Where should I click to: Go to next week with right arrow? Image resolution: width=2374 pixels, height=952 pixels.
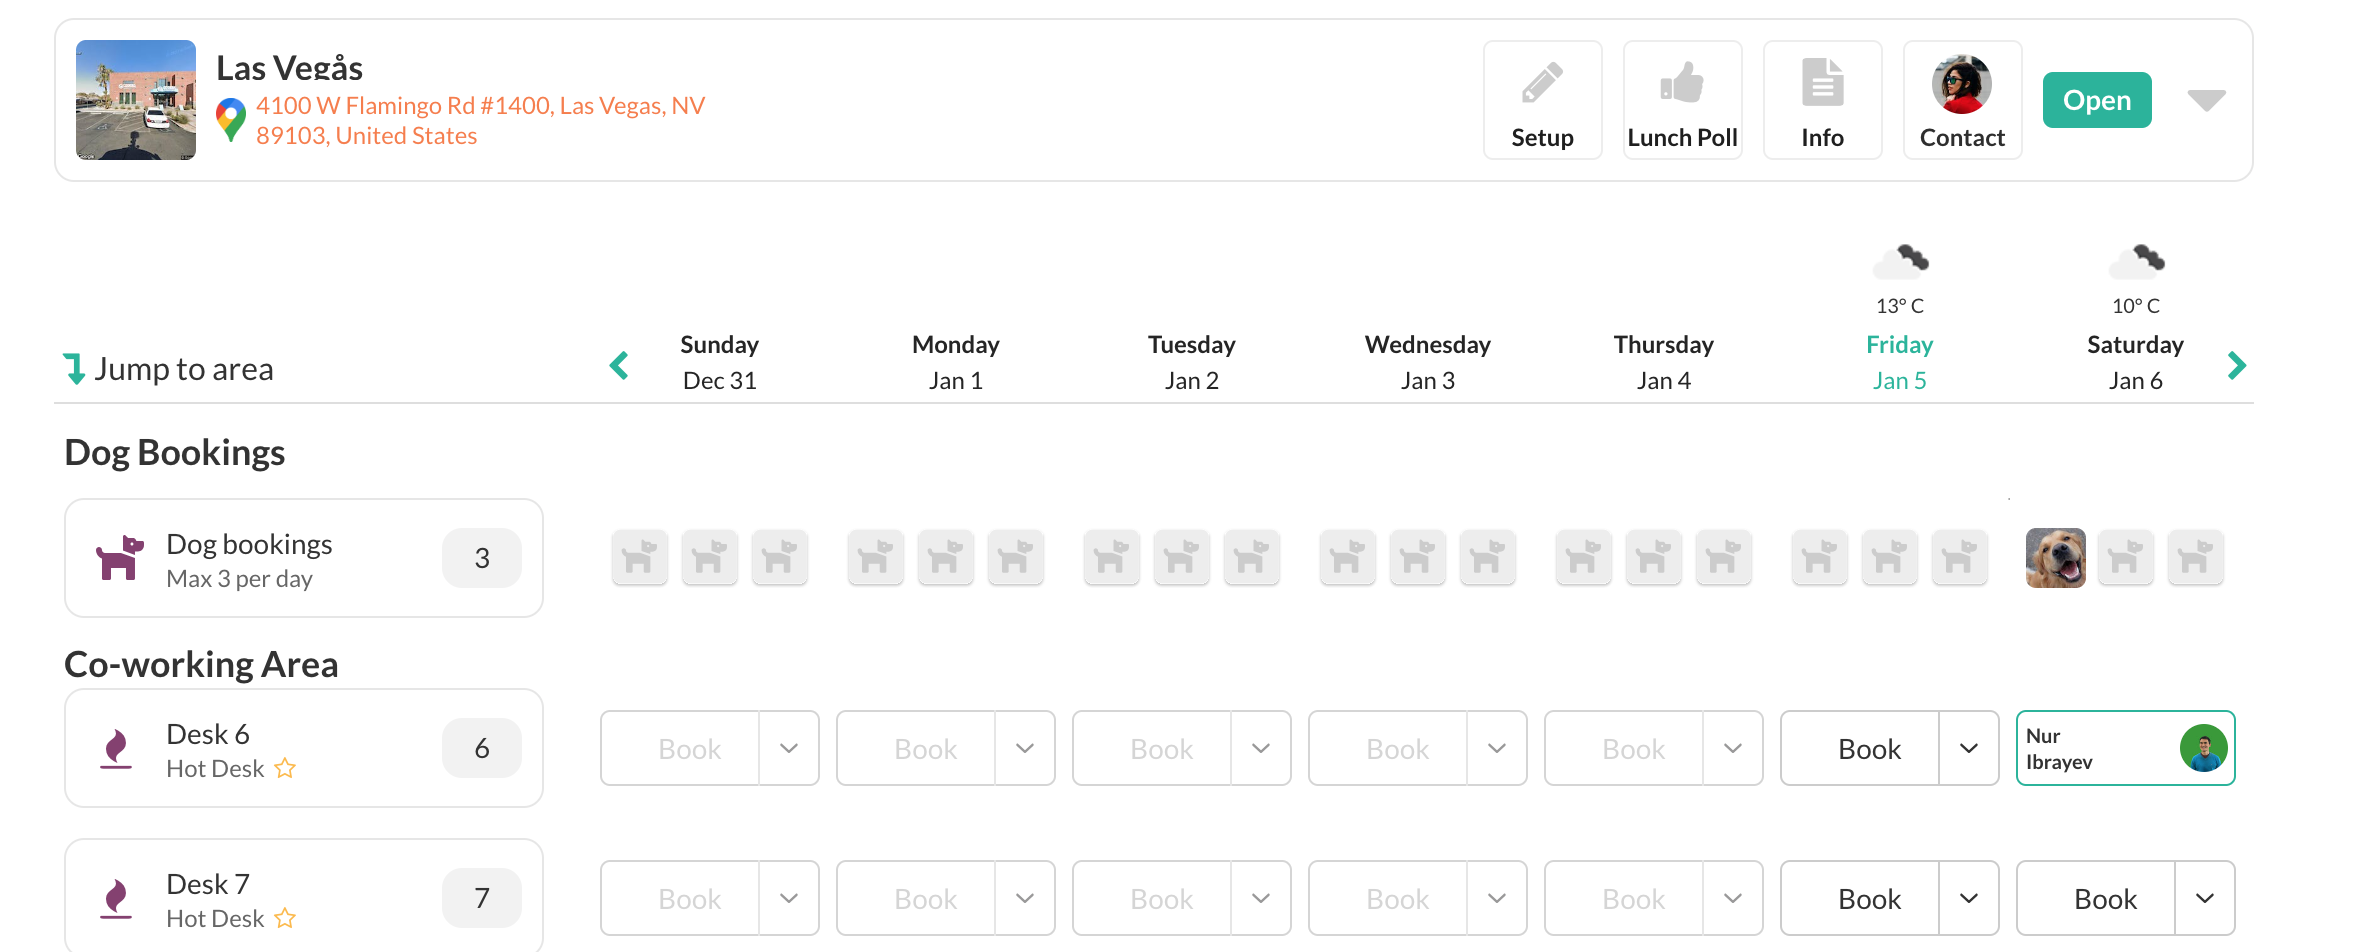pyautogui.click(x=2237, y=366)
